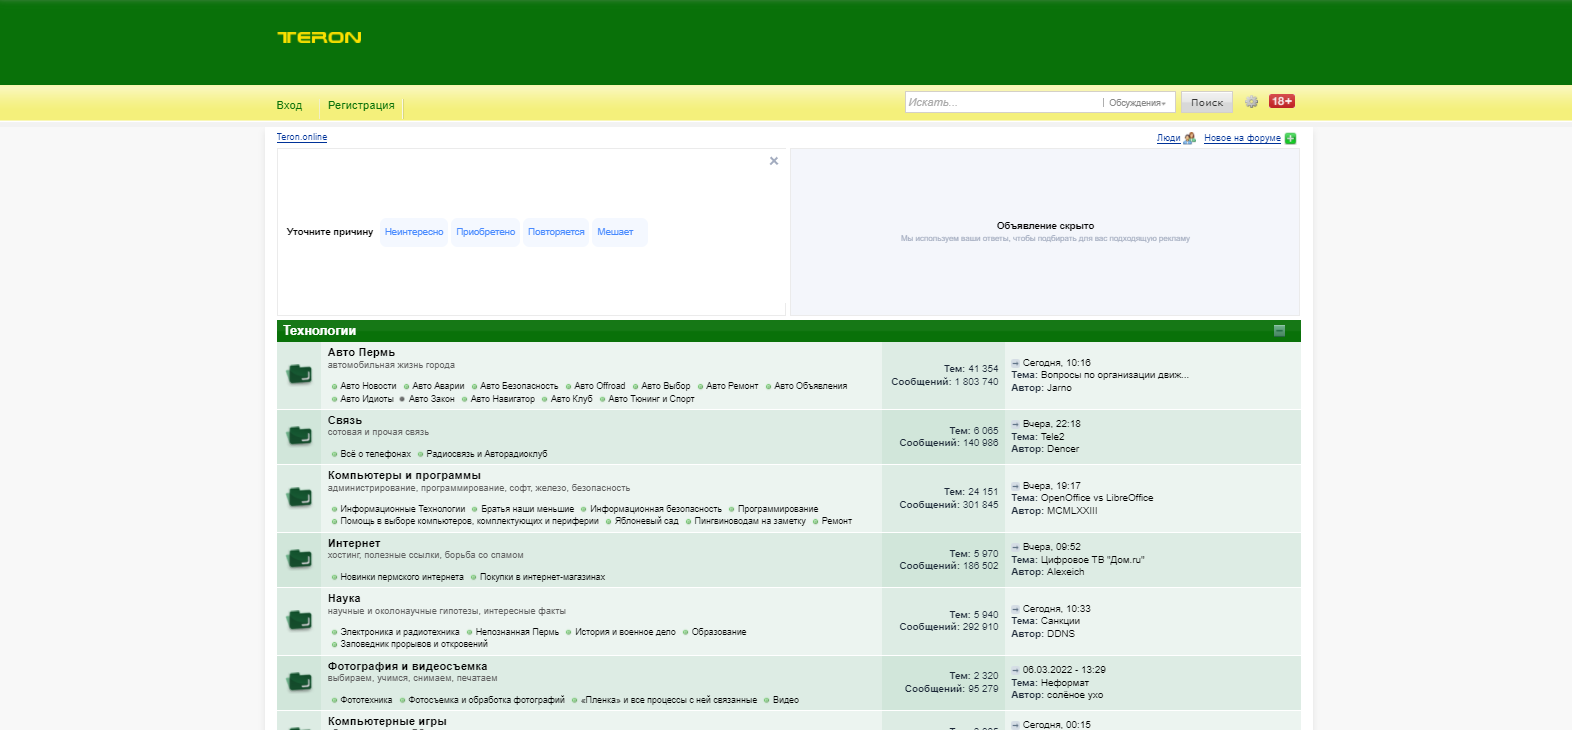
Task: Click the Поиск search button
Action: [x=1207, y=102]
